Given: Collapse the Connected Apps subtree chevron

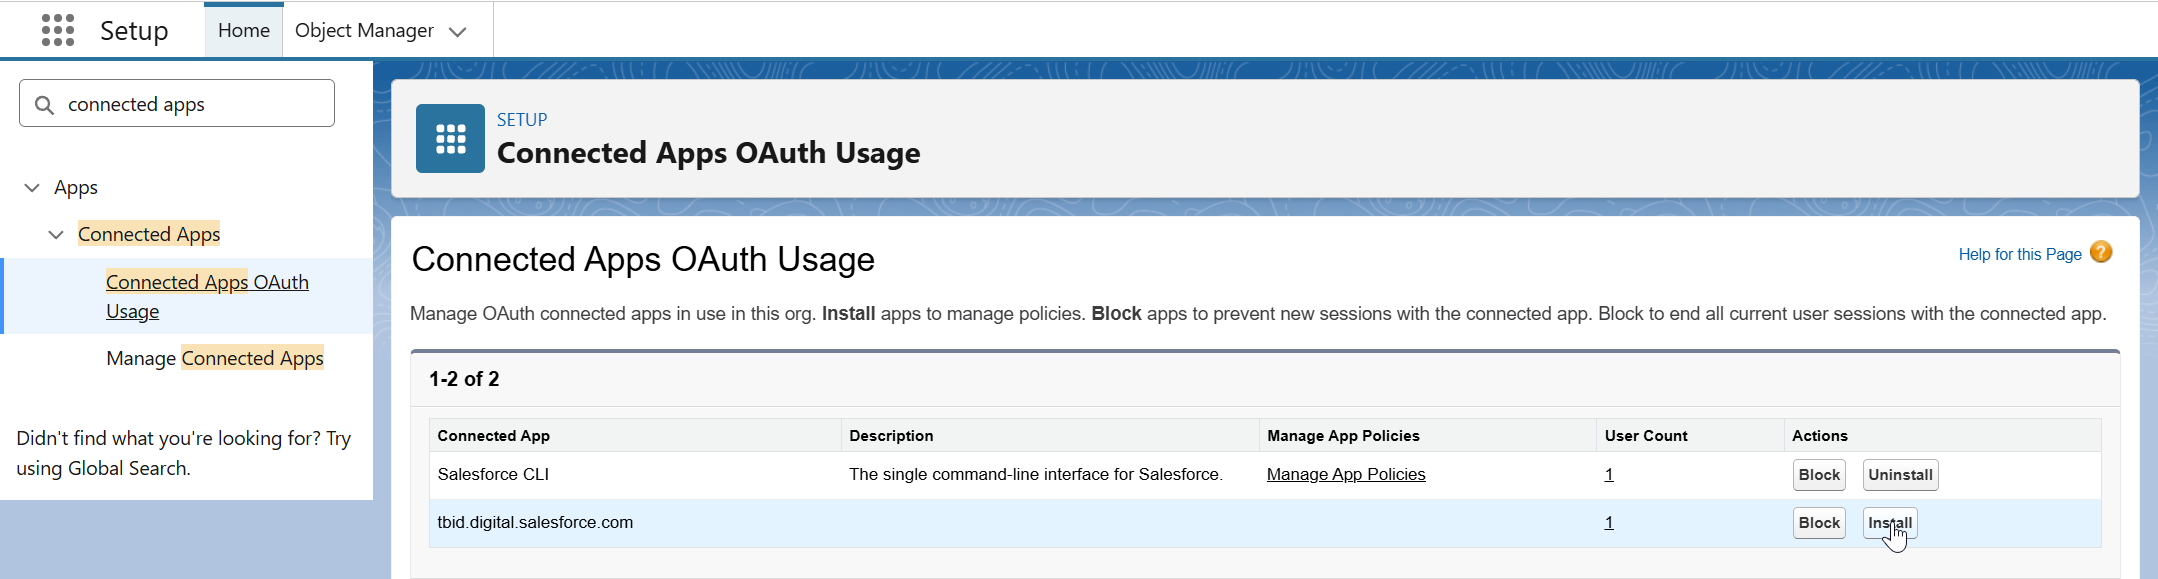Looking at the screenshot, I should coord(56,235).
